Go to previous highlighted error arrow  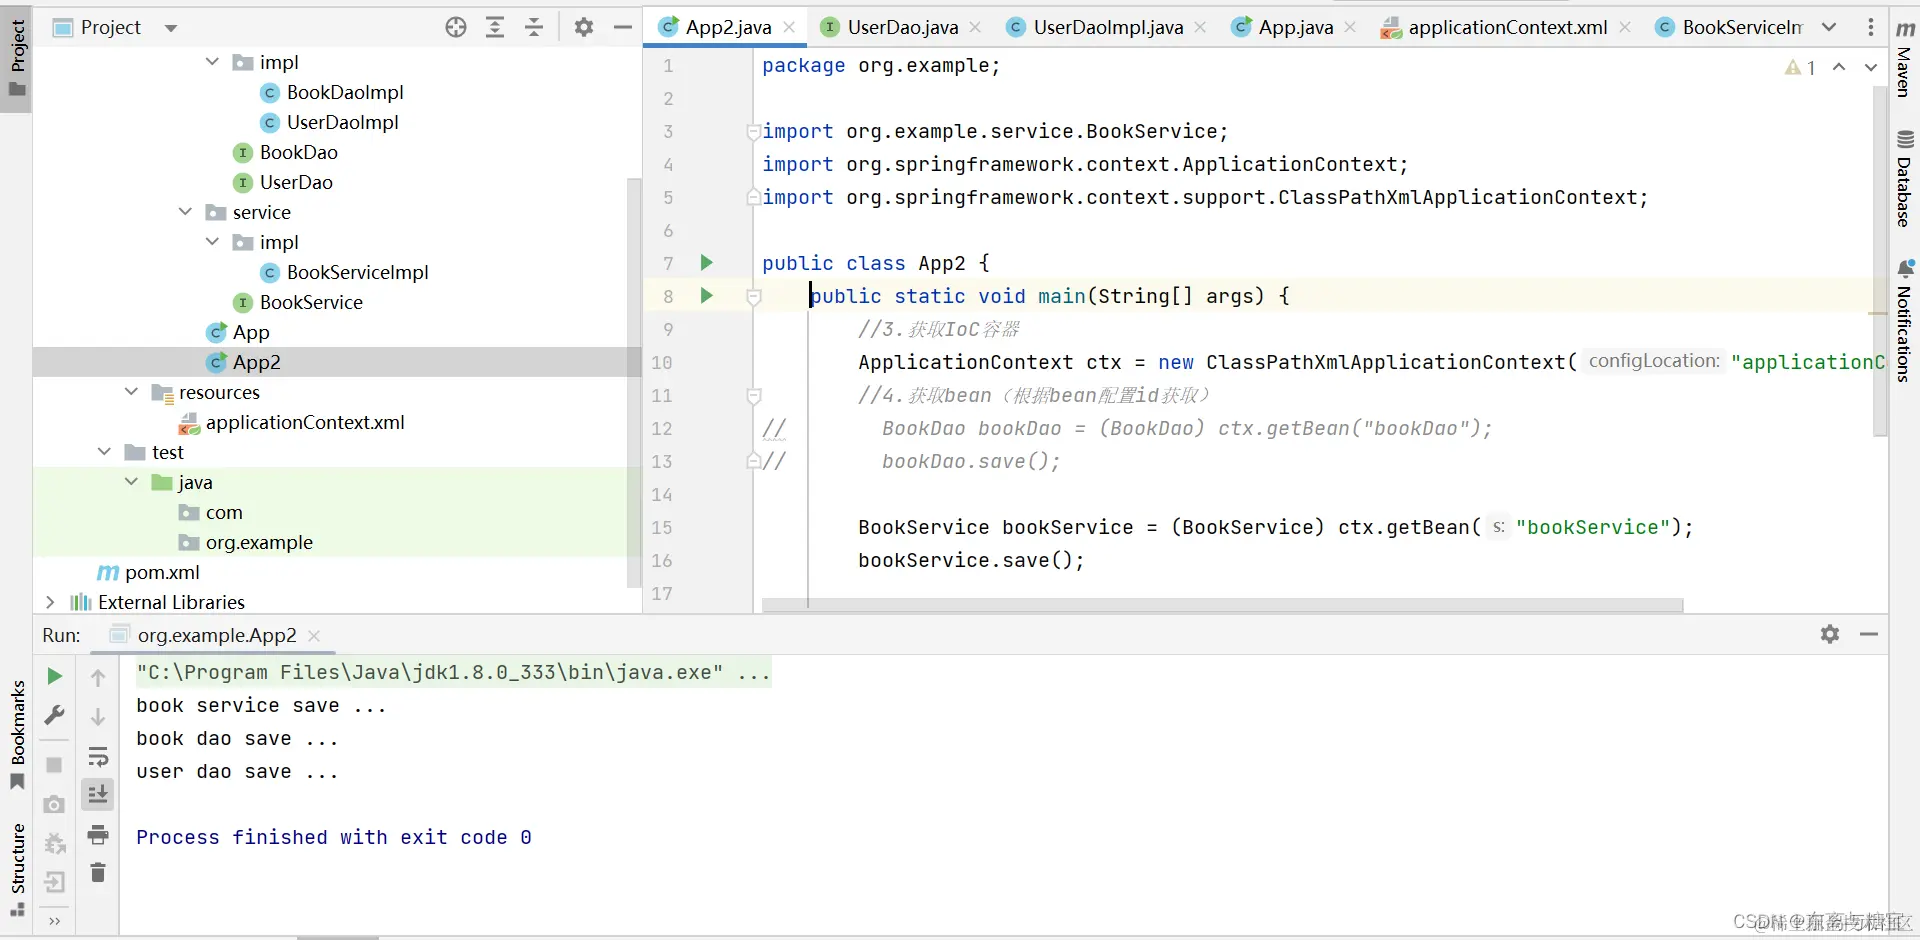(x=1839, y=67)
